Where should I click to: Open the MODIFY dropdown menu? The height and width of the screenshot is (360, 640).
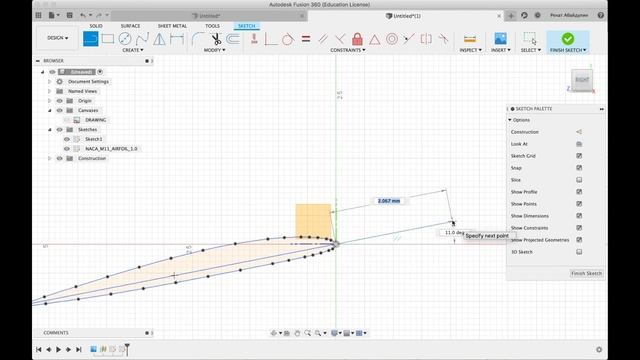(214, 50)
